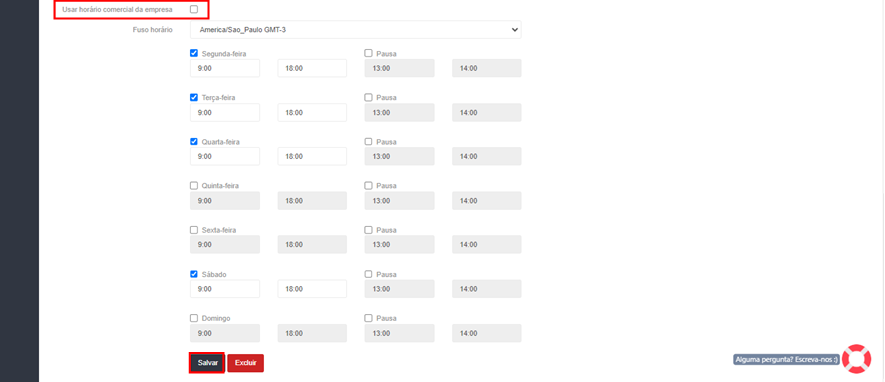This screenshot has width=885, height=382.
Task: Enable Pausa for Domingo
Action: [369, 318]
